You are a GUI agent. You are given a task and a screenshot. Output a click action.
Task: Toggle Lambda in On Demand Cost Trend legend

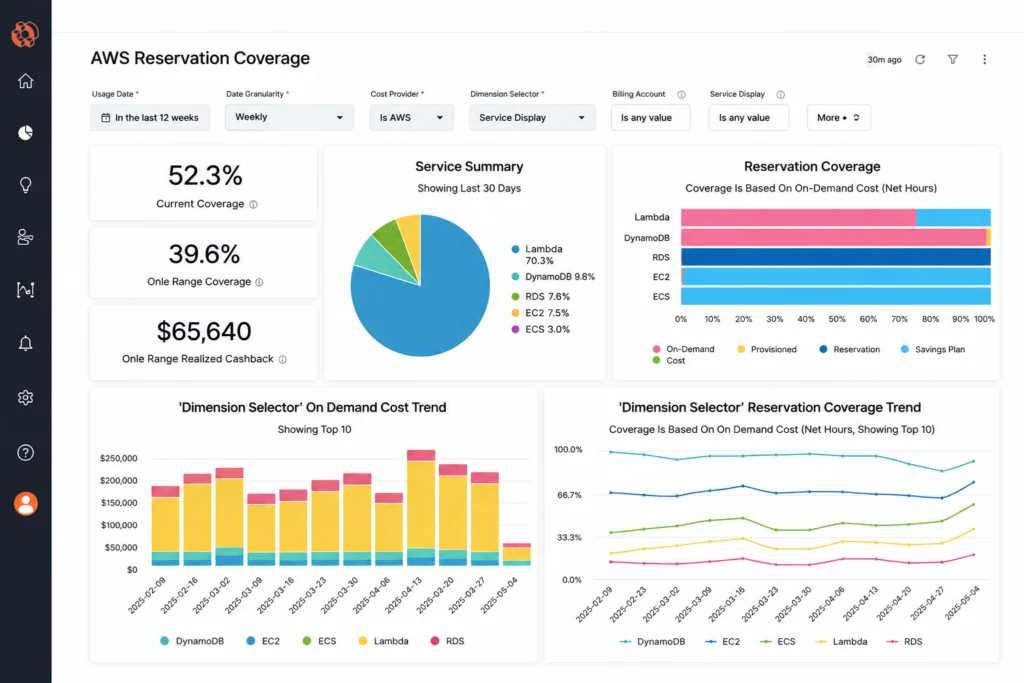coord(383,641)
